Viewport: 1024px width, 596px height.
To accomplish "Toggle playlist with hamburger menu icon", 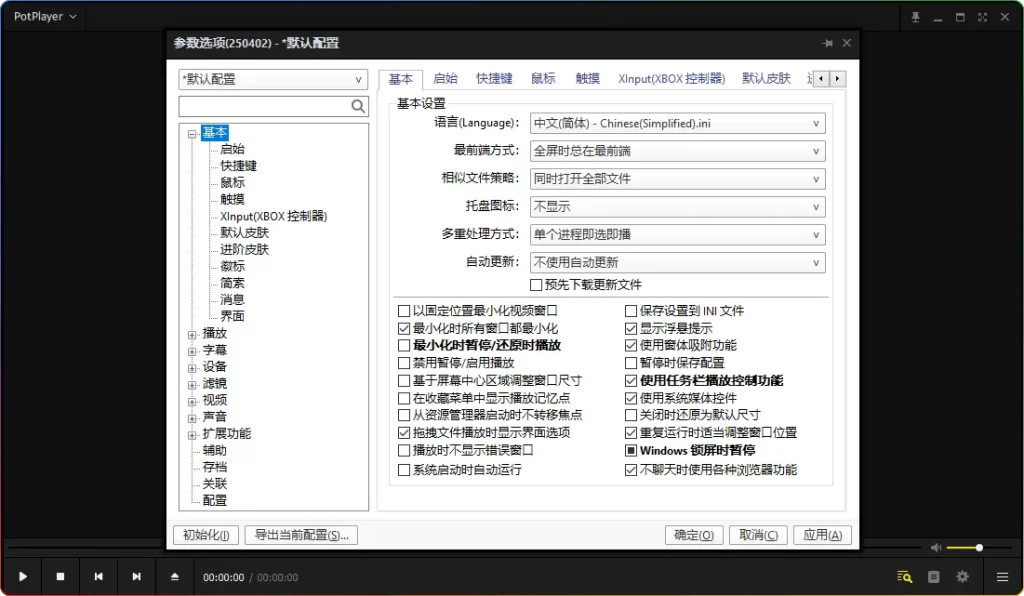I will coord(1002,576).
